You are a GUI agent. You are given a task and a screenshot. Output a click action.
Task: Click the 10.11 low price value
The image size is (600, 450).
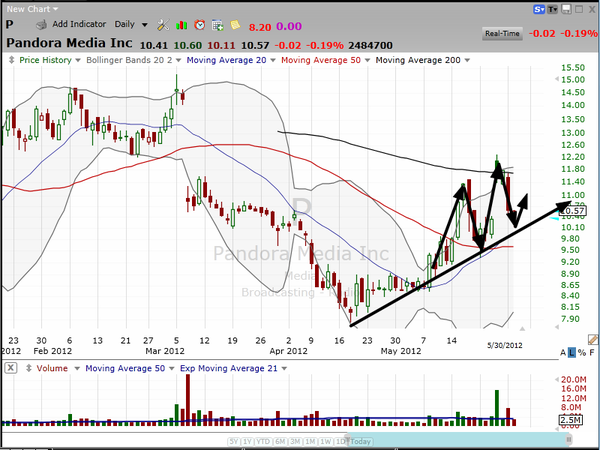(x=221, y=46)
